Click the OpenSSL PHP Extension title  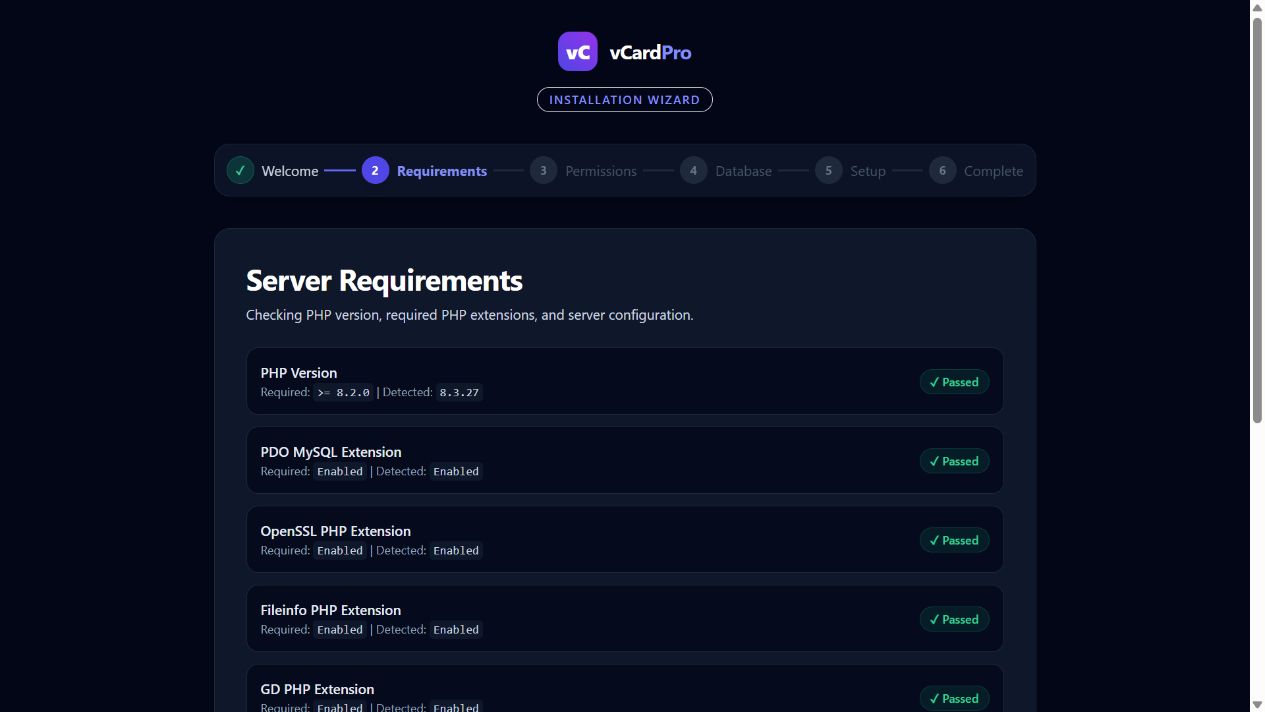point(336,531)
